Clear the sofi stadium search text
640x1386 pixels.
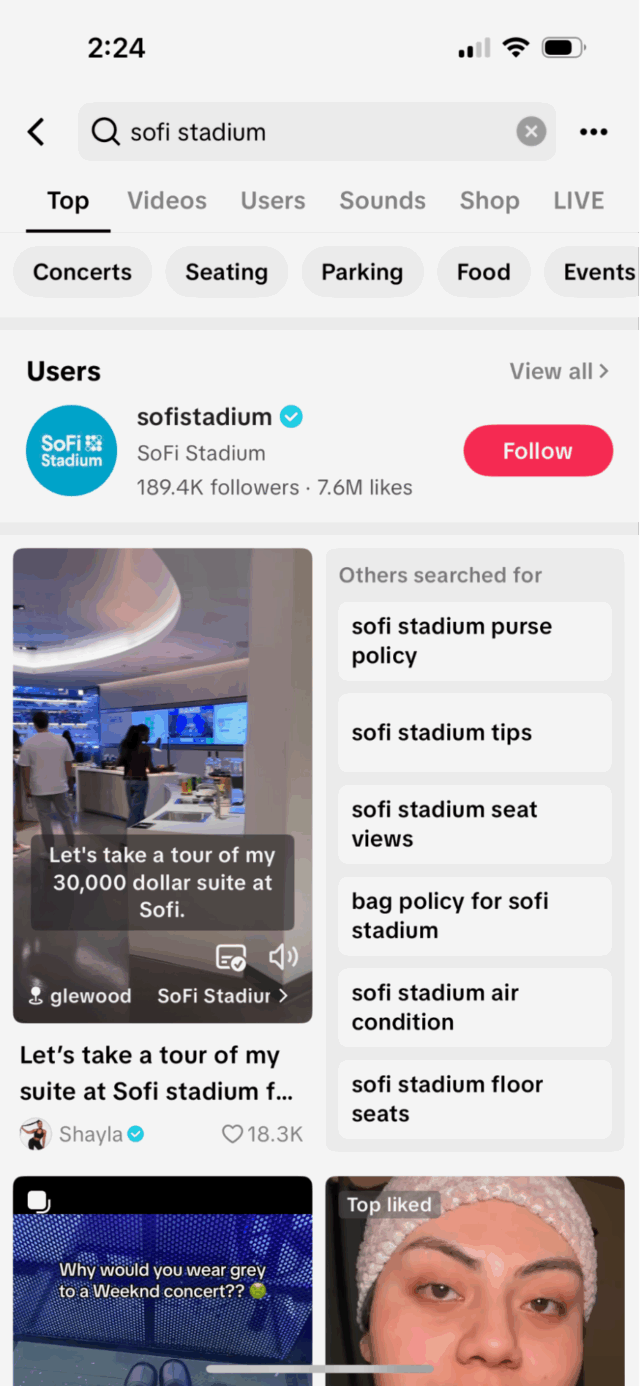point(531,131)
